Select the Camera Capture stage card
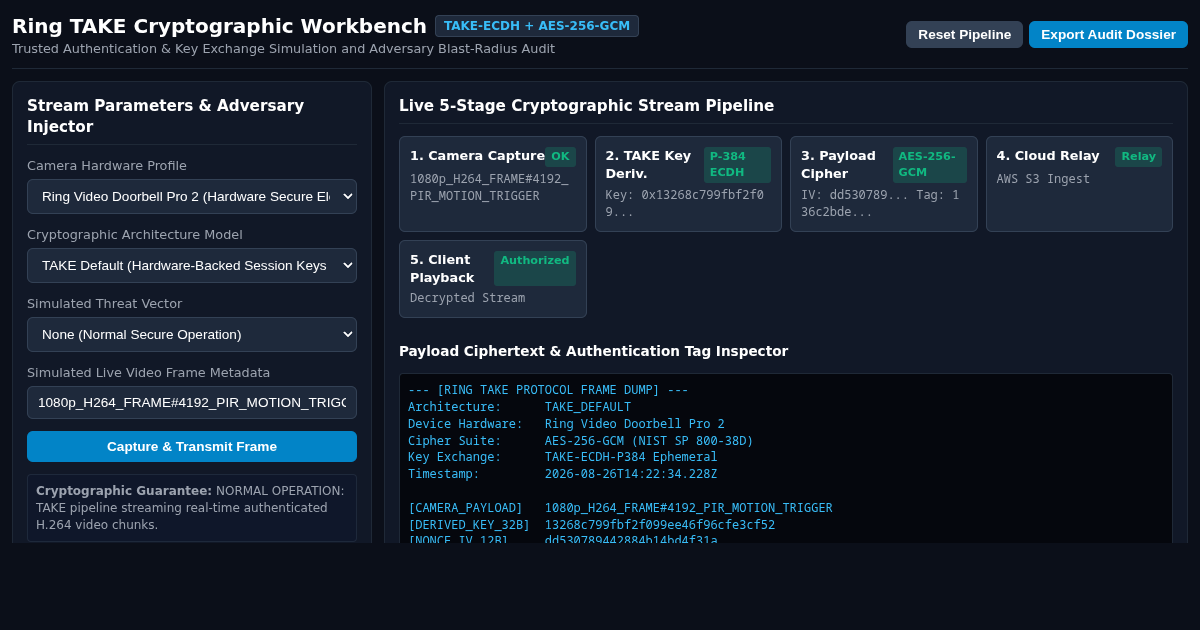The image size is (1200, 630). click(493, 184)
